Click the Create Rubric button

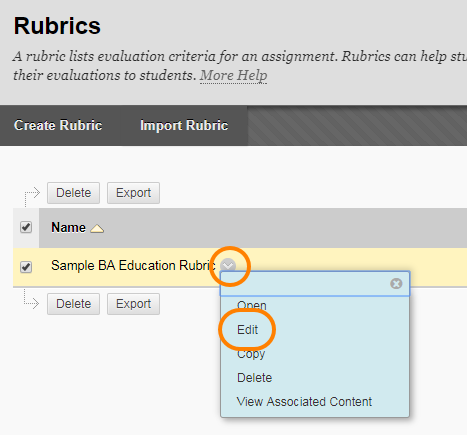point(58,125)
